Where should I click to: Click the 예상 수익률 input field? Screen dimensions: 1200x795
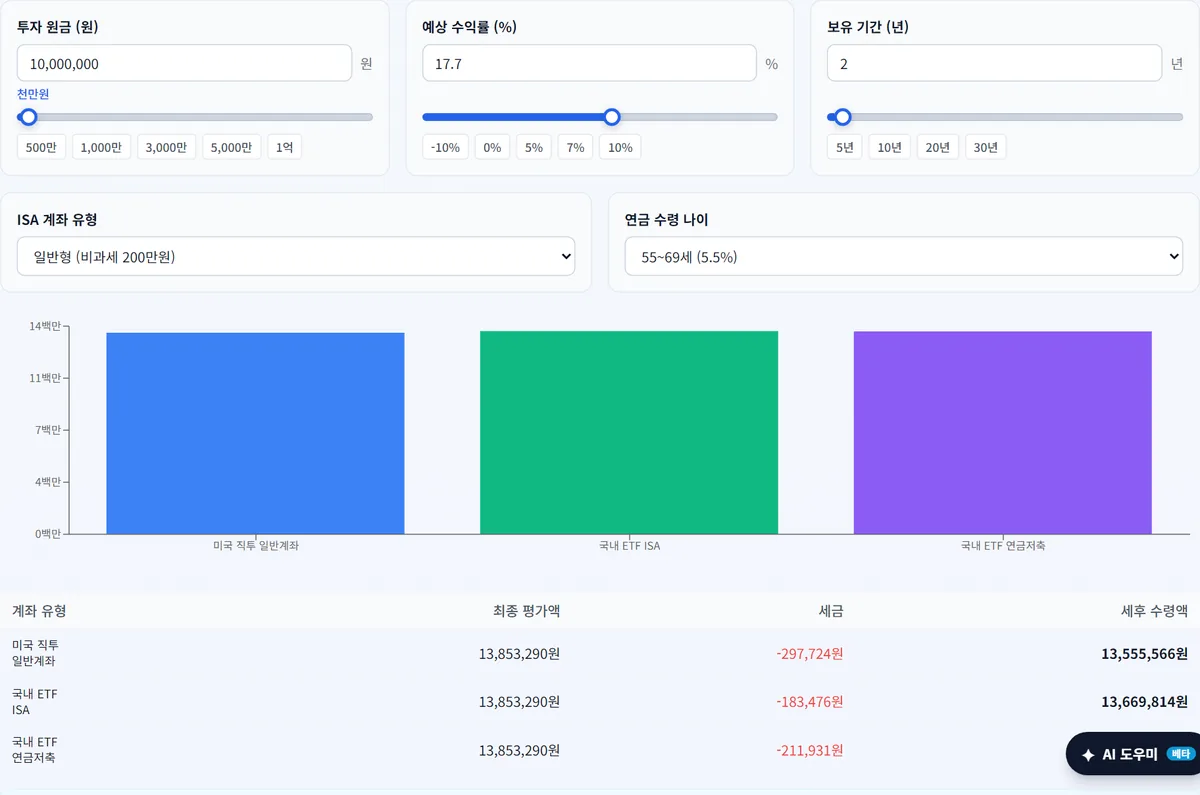pos(589,63)
